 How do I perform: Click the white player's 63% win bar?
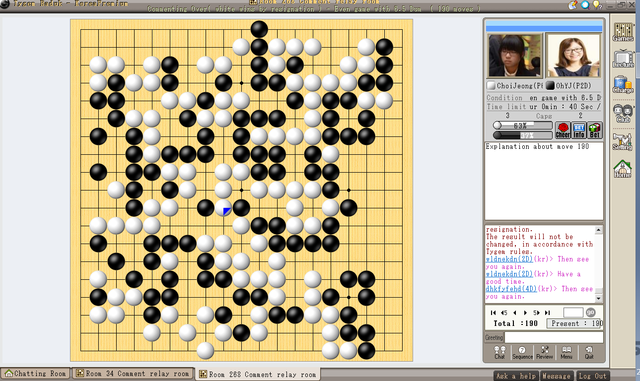pos(523,125)
